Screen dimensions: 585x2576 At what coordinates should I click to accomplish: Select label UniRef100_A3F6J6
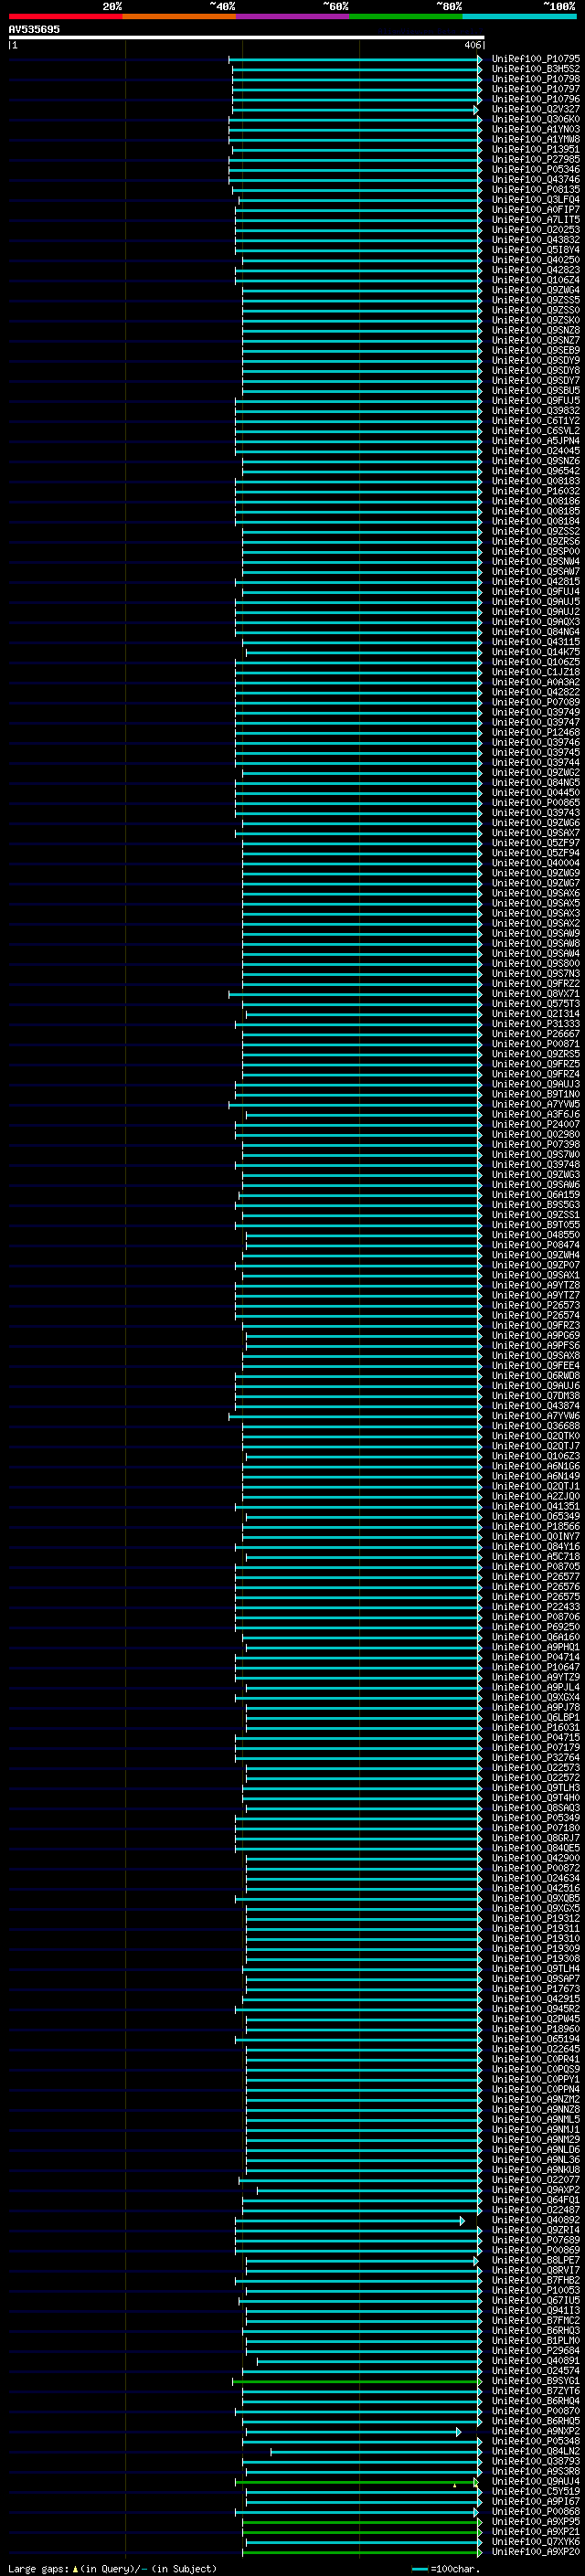pos(535,1114)
